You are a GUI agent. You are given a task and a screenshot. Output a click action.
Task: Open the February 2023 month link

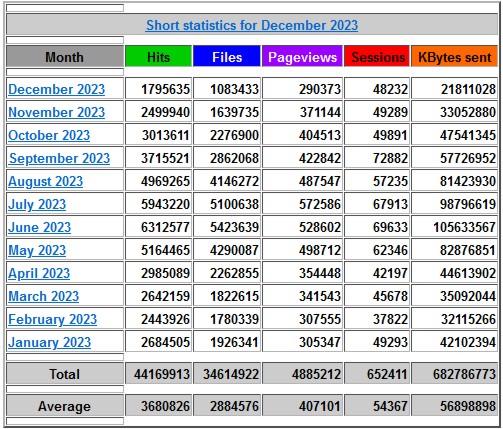pos(53,319)
